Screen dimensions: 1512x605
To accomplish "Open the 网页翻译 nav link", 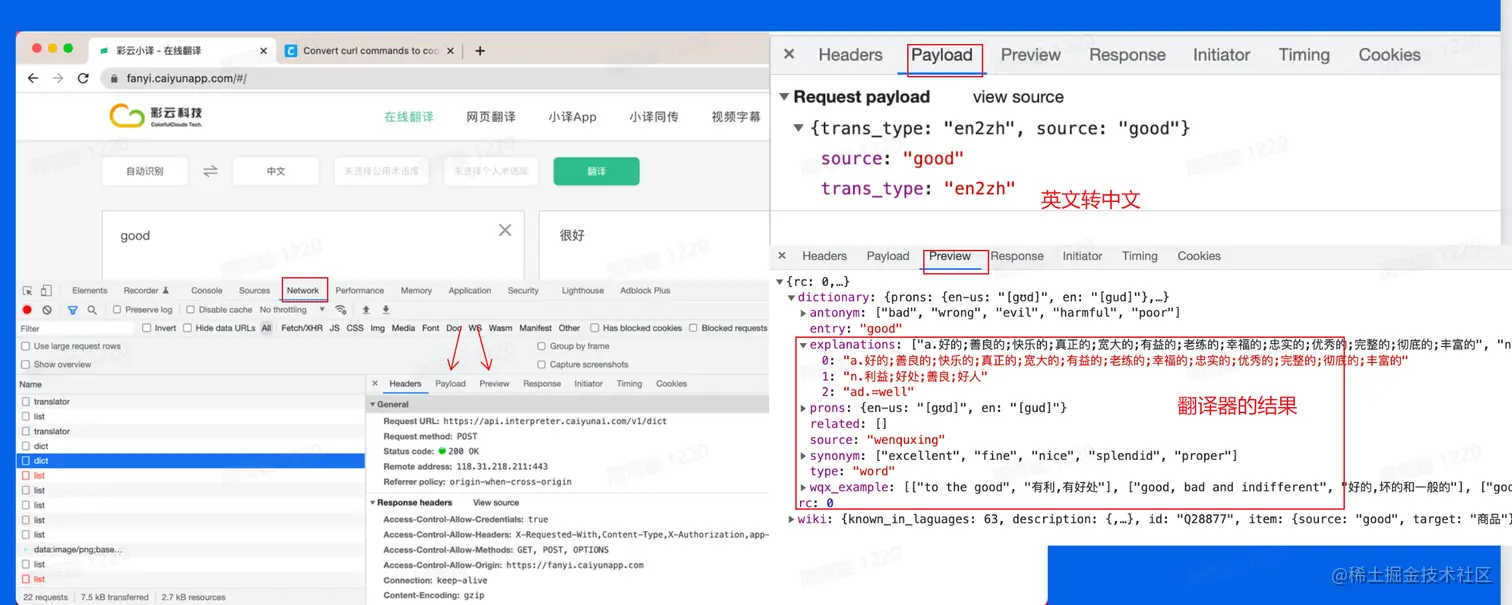I will [x=491, y=117].
